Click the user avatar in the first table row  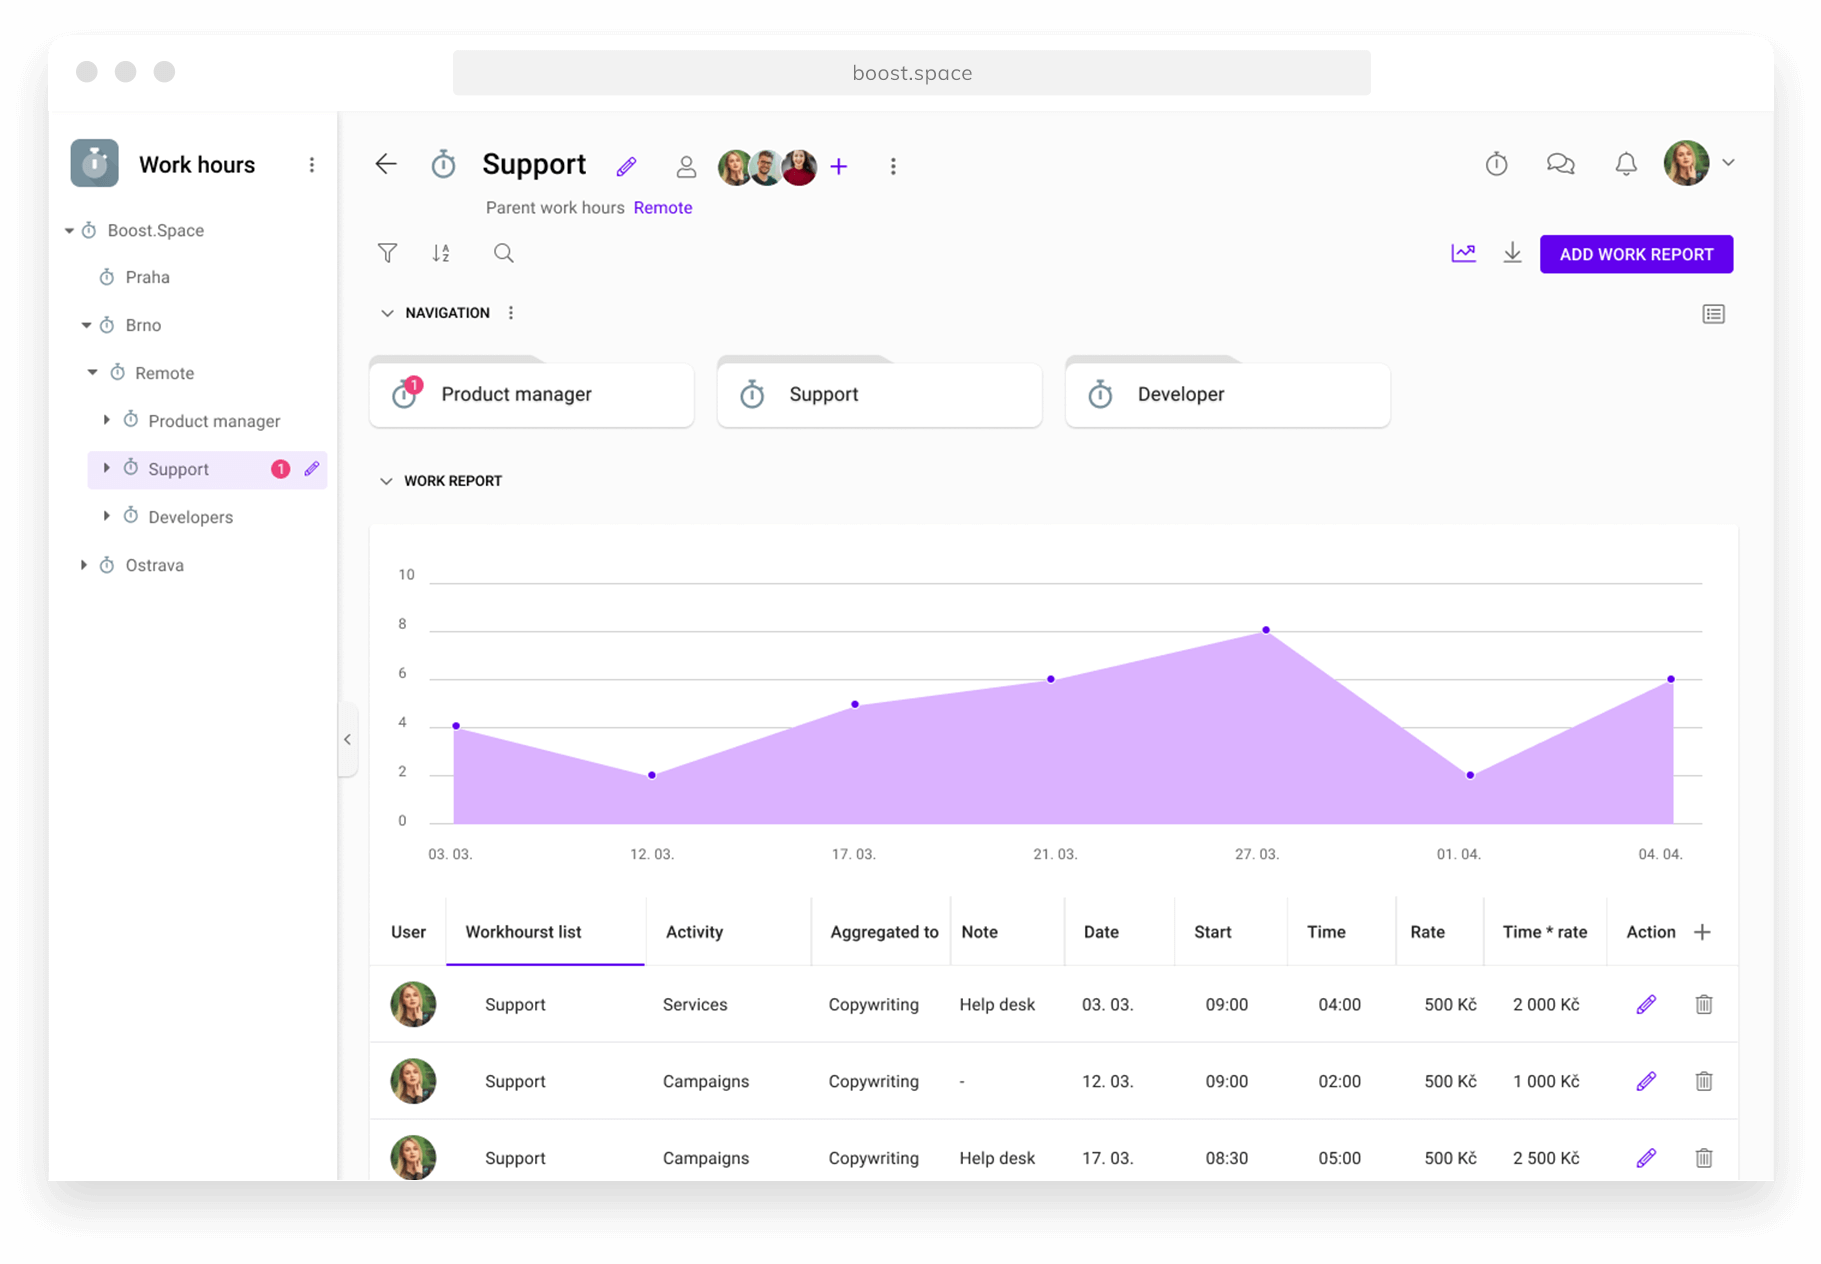tap(412, 1004)
